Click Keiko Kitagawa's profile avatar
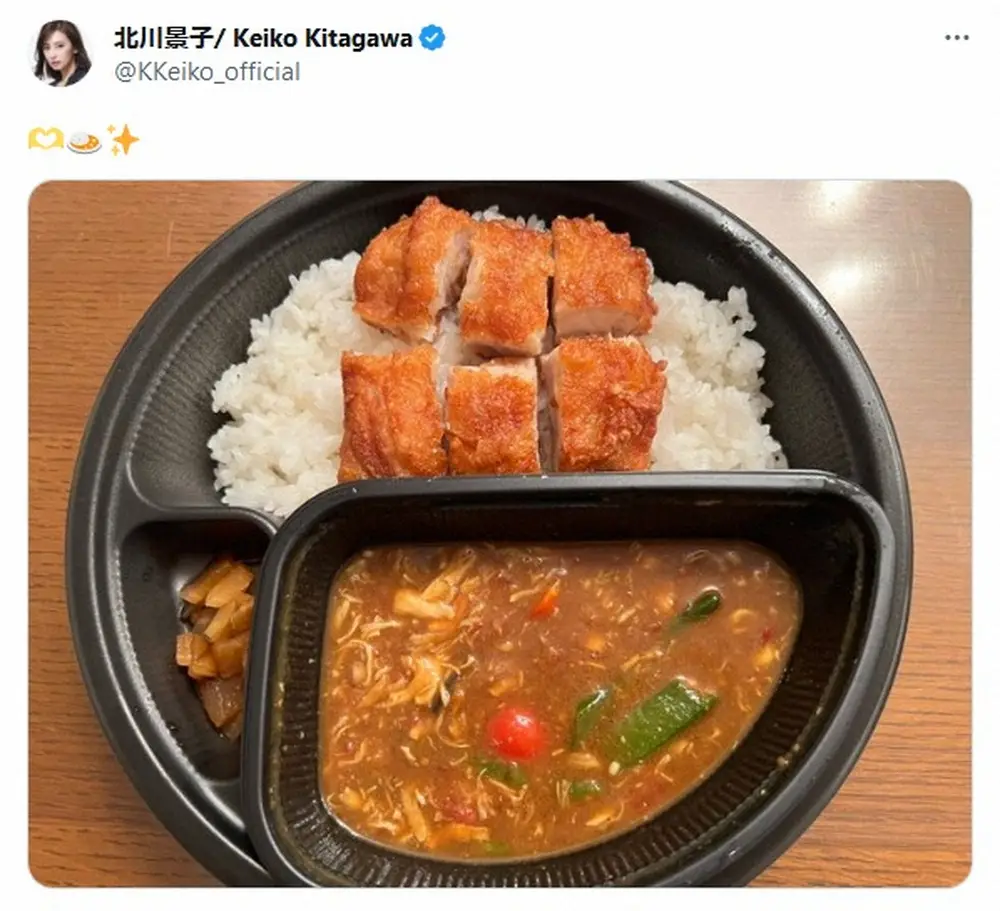The image size is (1000, 911). coord(61,53)
